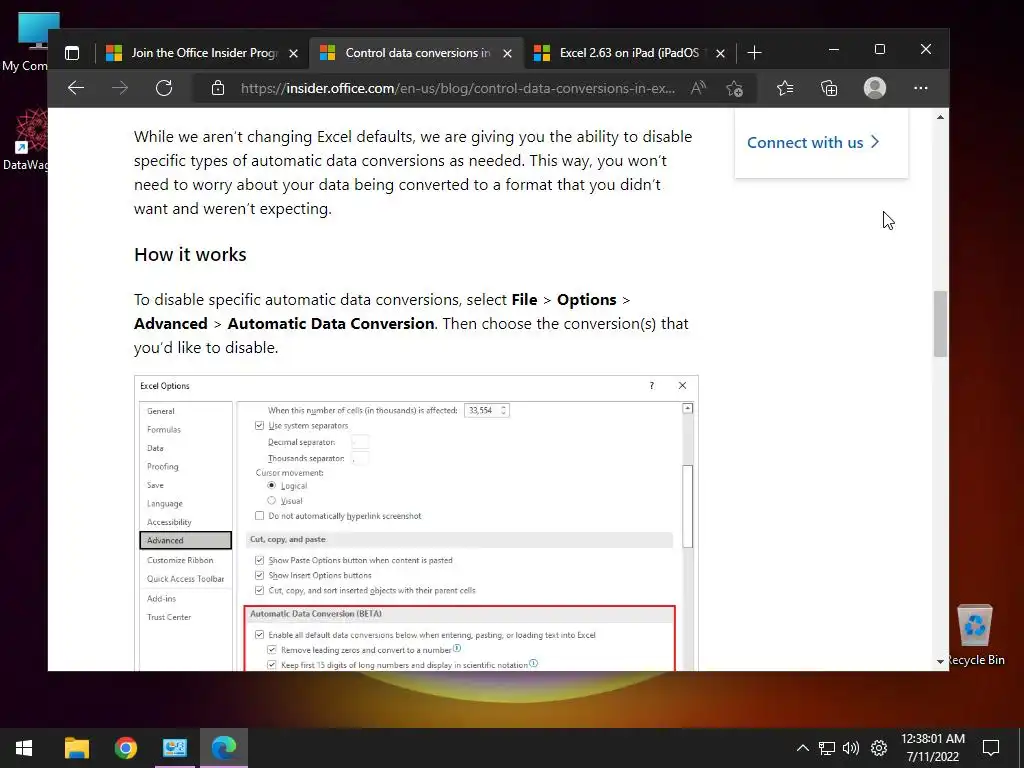Open the notification center icon

tap(991, 748)
